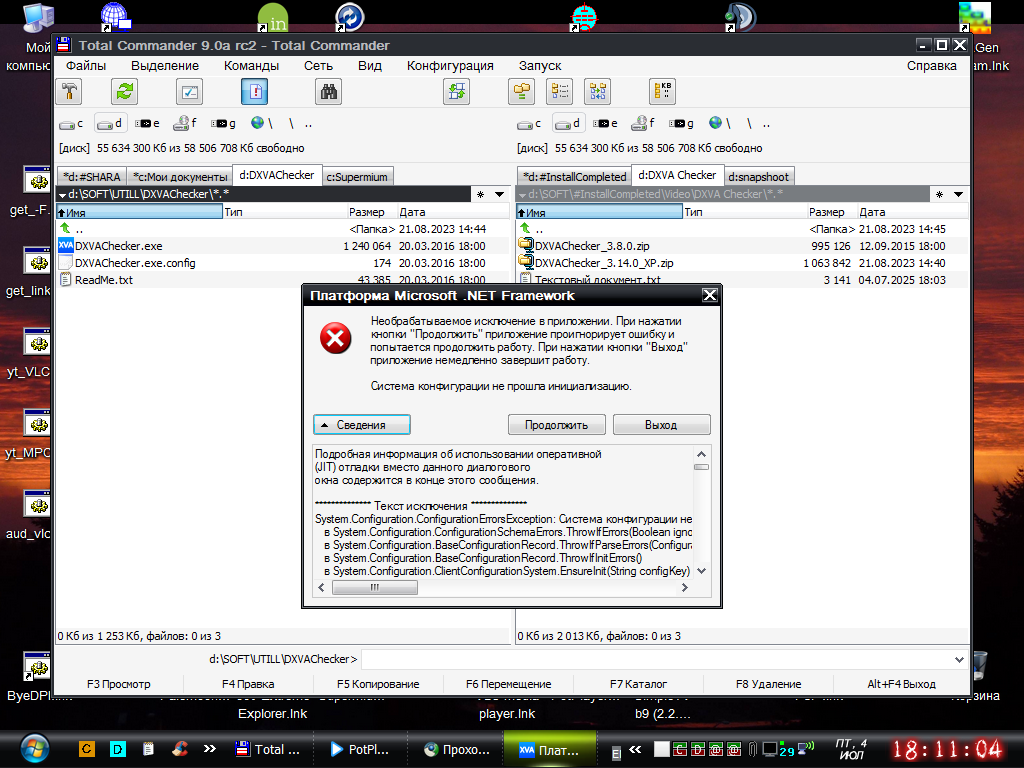Open right panel path dropdown arrow
This screenshot has width=1024, height=768.
958,195
